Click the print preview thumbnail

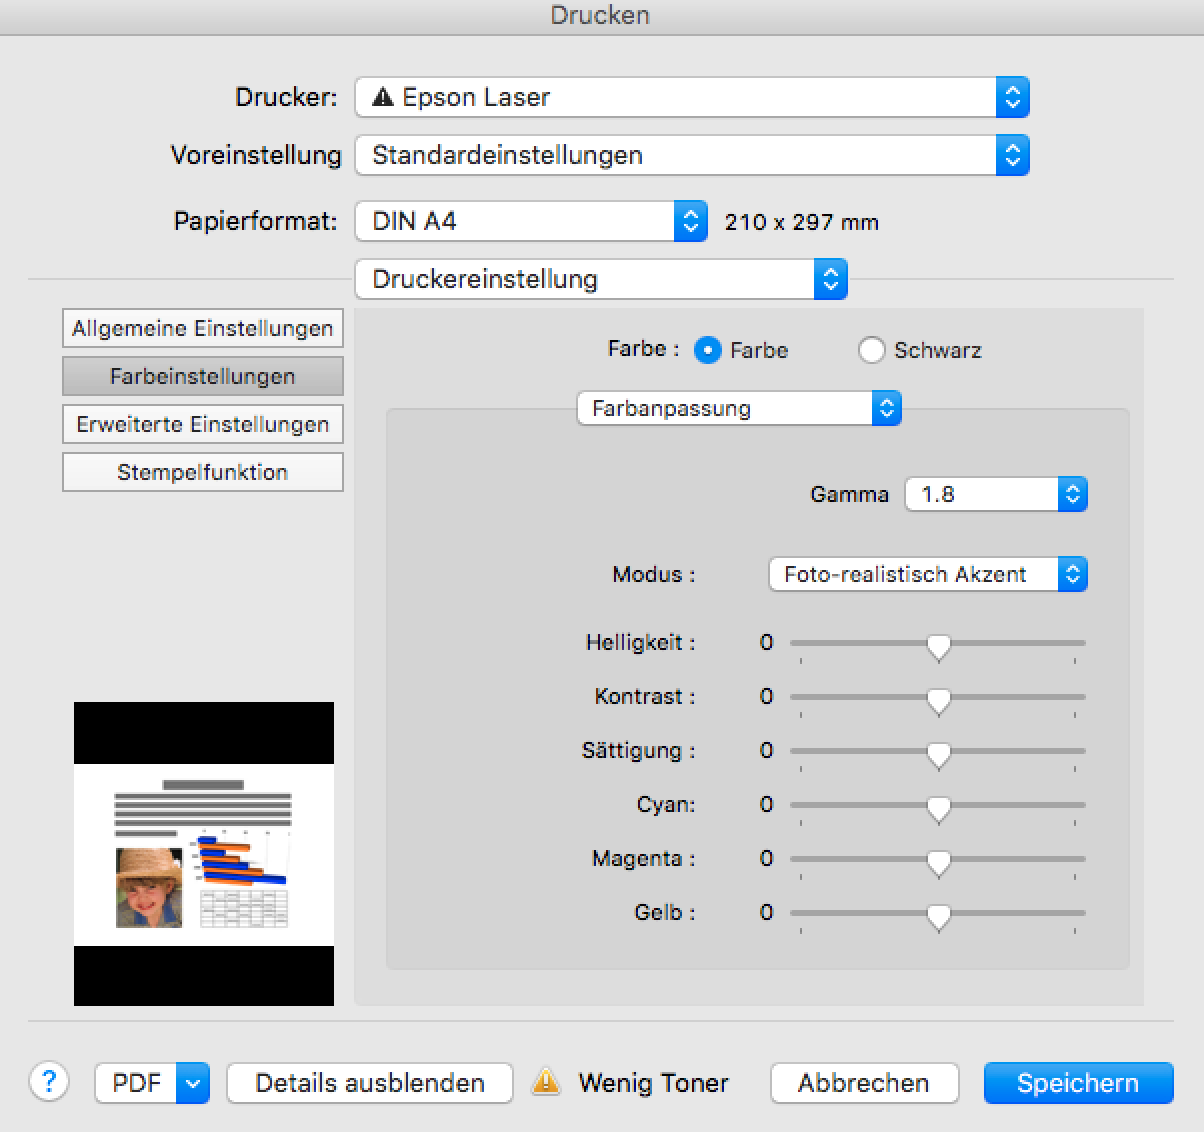204,853
